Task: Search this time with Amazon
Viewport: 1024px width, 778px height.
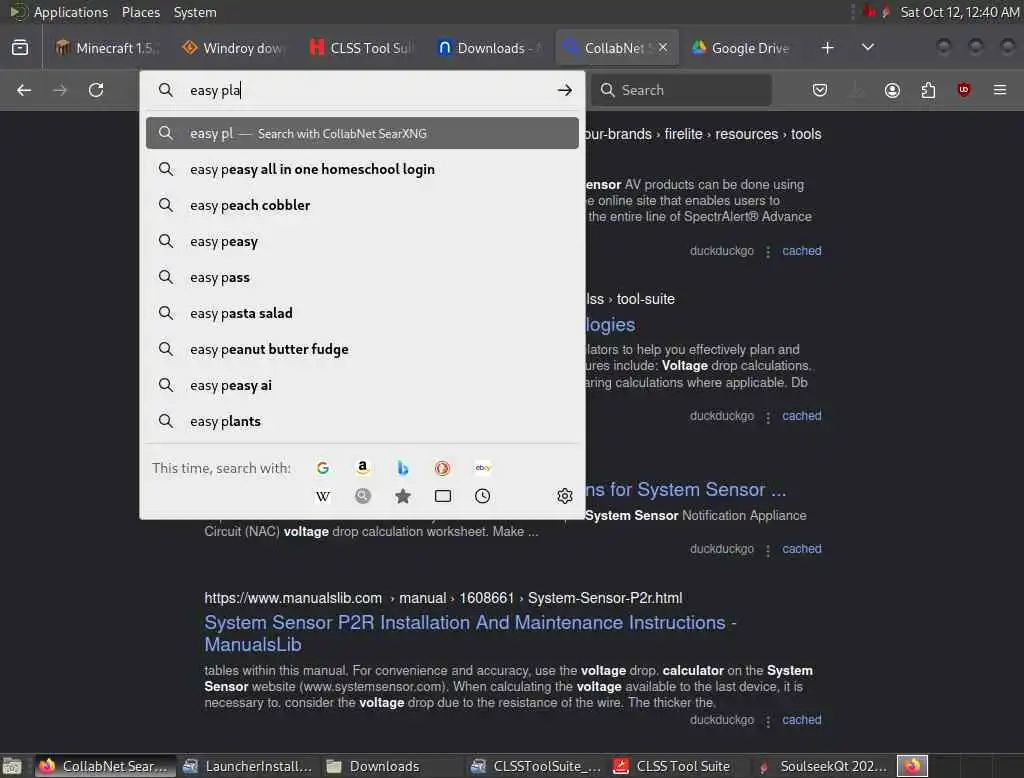Action: coord(362,468)
